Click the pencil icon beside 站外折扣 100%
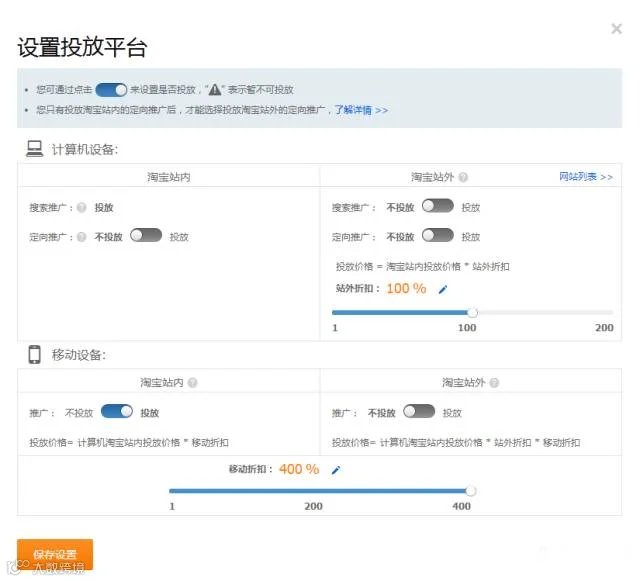This screenshot has width=640, height=581. (443, 289)
